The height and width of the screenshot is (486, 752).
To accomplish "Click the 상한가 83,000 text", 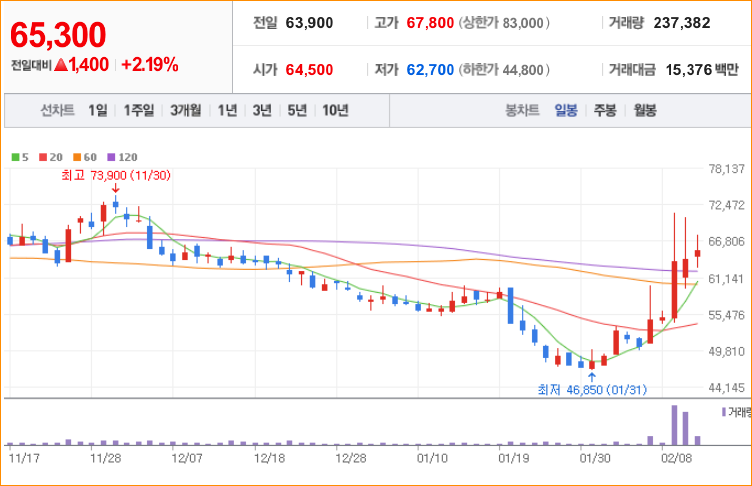I will 504,23.
